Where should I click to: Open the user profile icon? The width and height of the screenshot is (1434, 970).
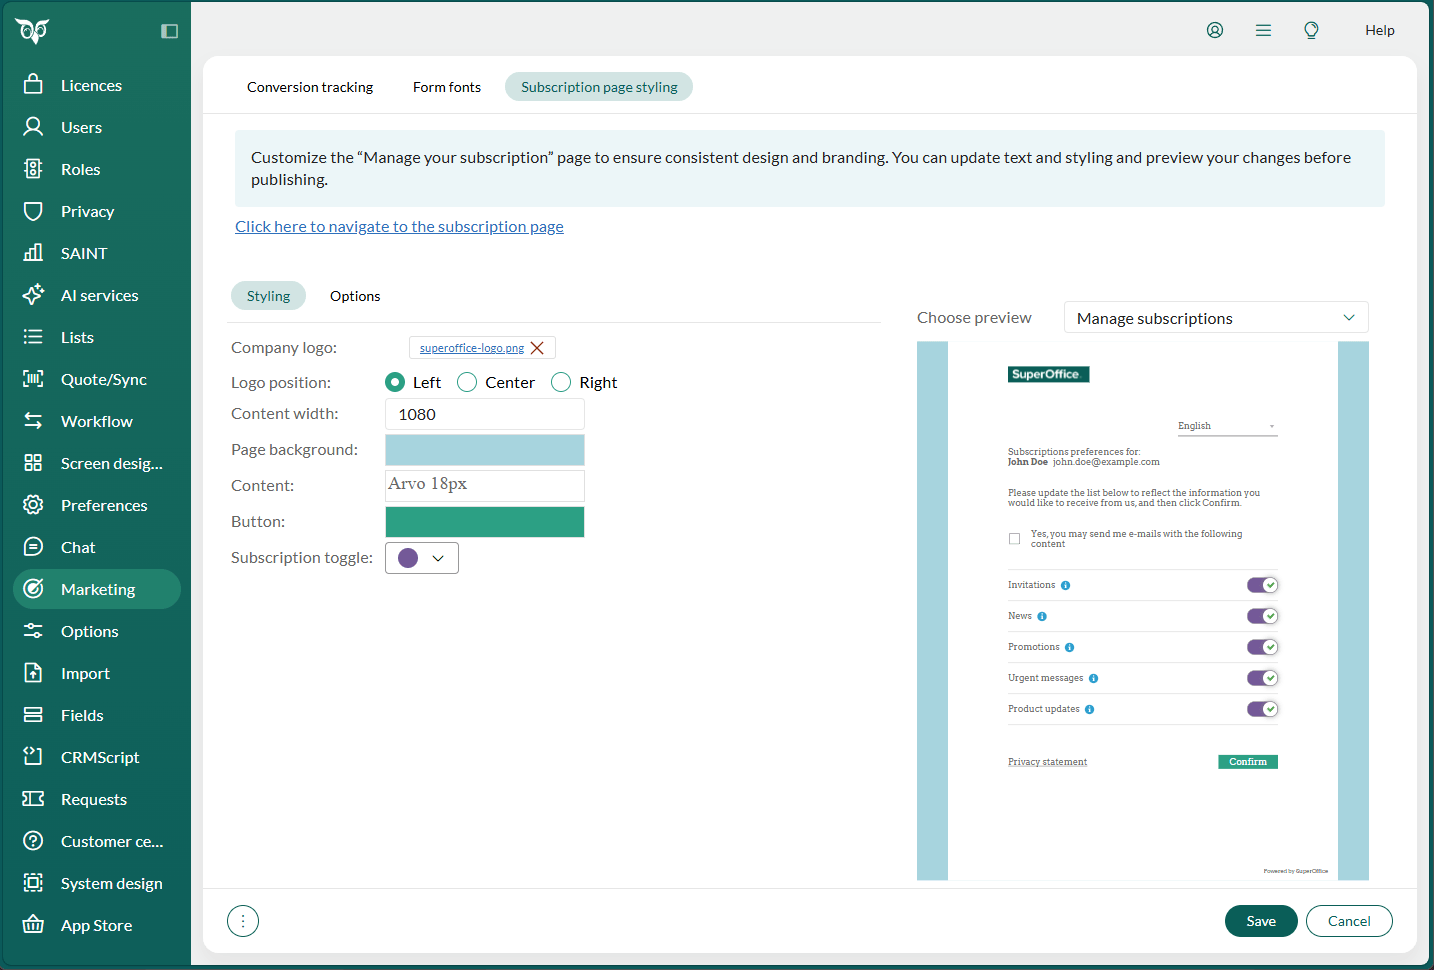click(1215, 30)
